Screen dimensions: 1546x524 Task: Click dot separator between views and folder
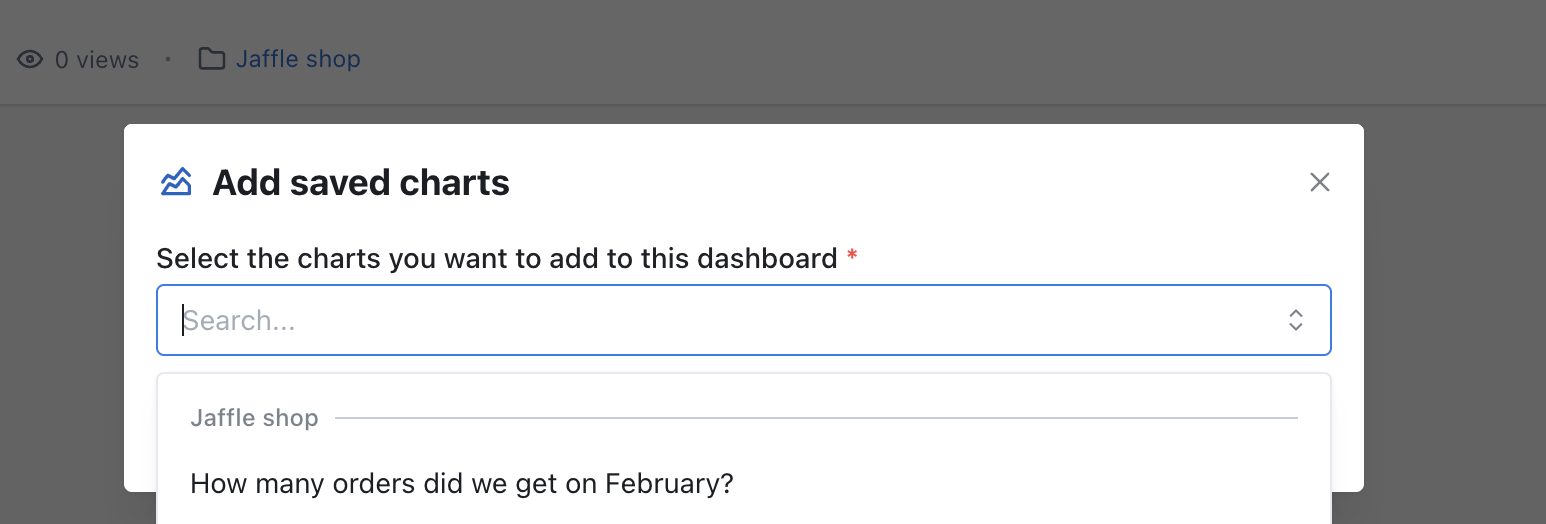coord(168,60)
